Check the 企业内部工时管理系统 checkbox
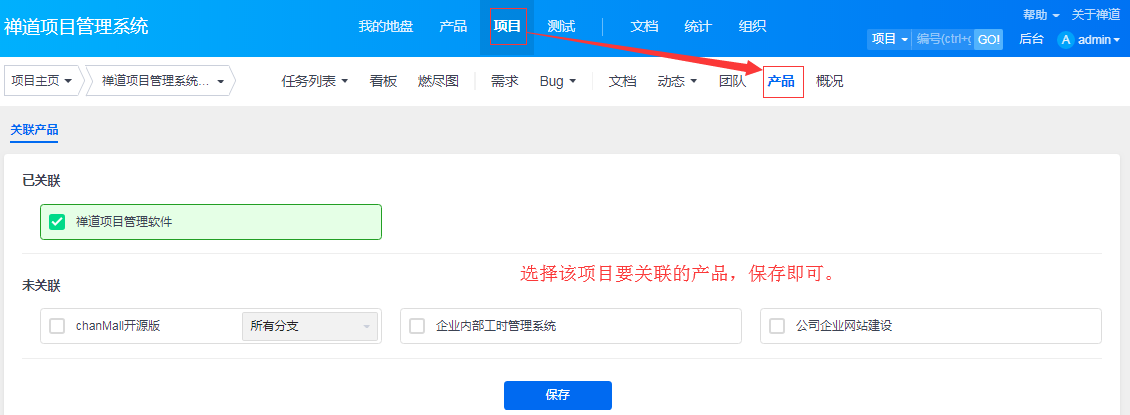 pos(417,326)
